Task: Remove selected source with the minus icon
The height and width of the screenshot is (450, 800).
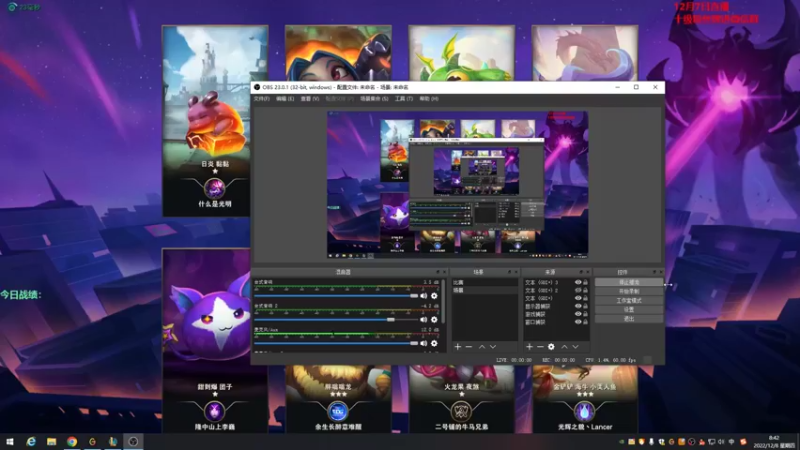Action: tap(540, 347)
